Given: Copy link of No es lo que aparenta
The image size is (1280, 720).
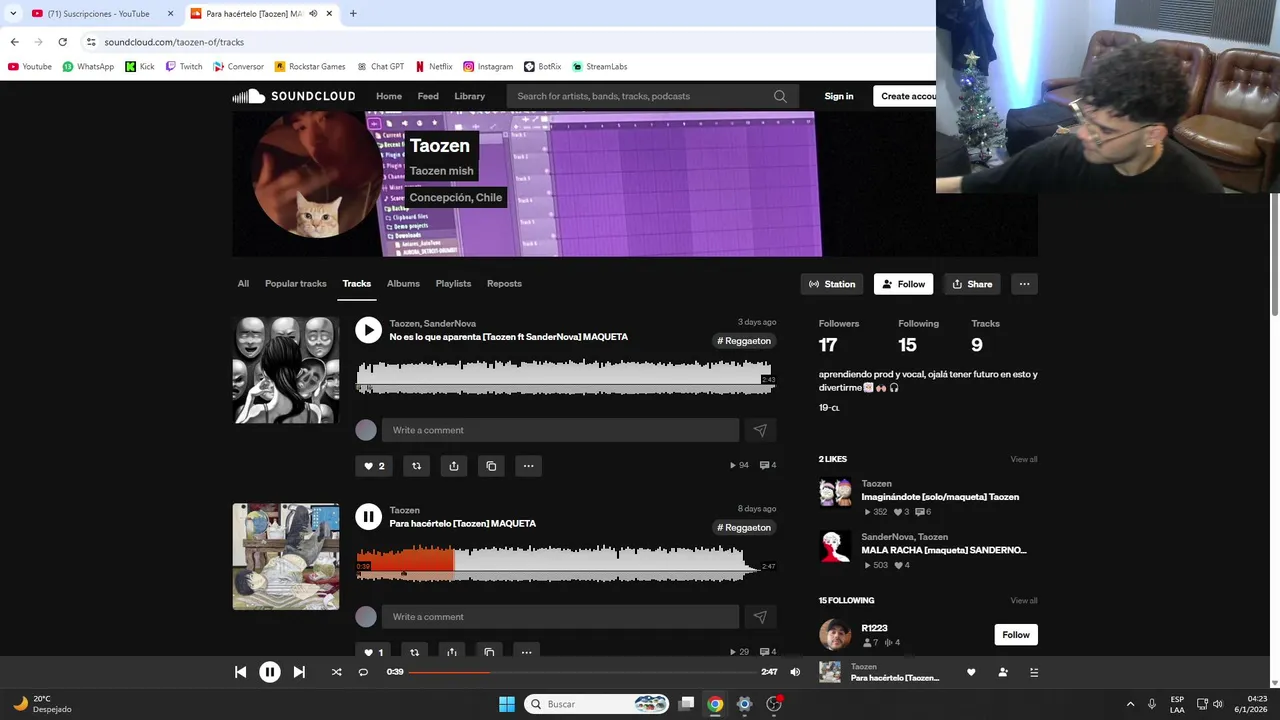Looking at the screenshot, I should (491, 466).
